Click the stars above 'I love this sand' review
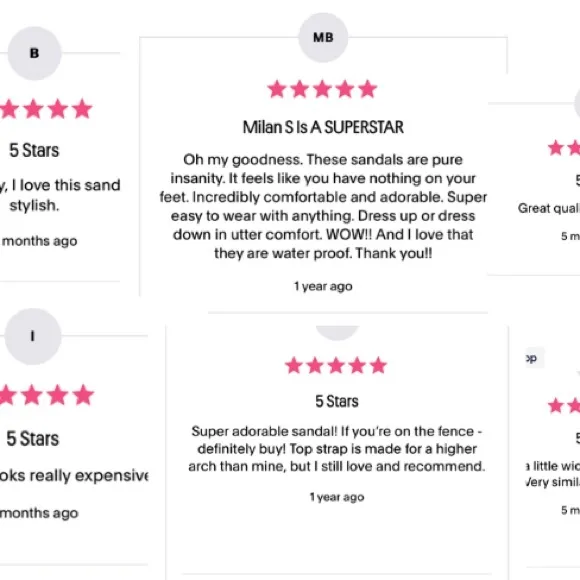Screen dimensions: 580x580 click(45, 109)
